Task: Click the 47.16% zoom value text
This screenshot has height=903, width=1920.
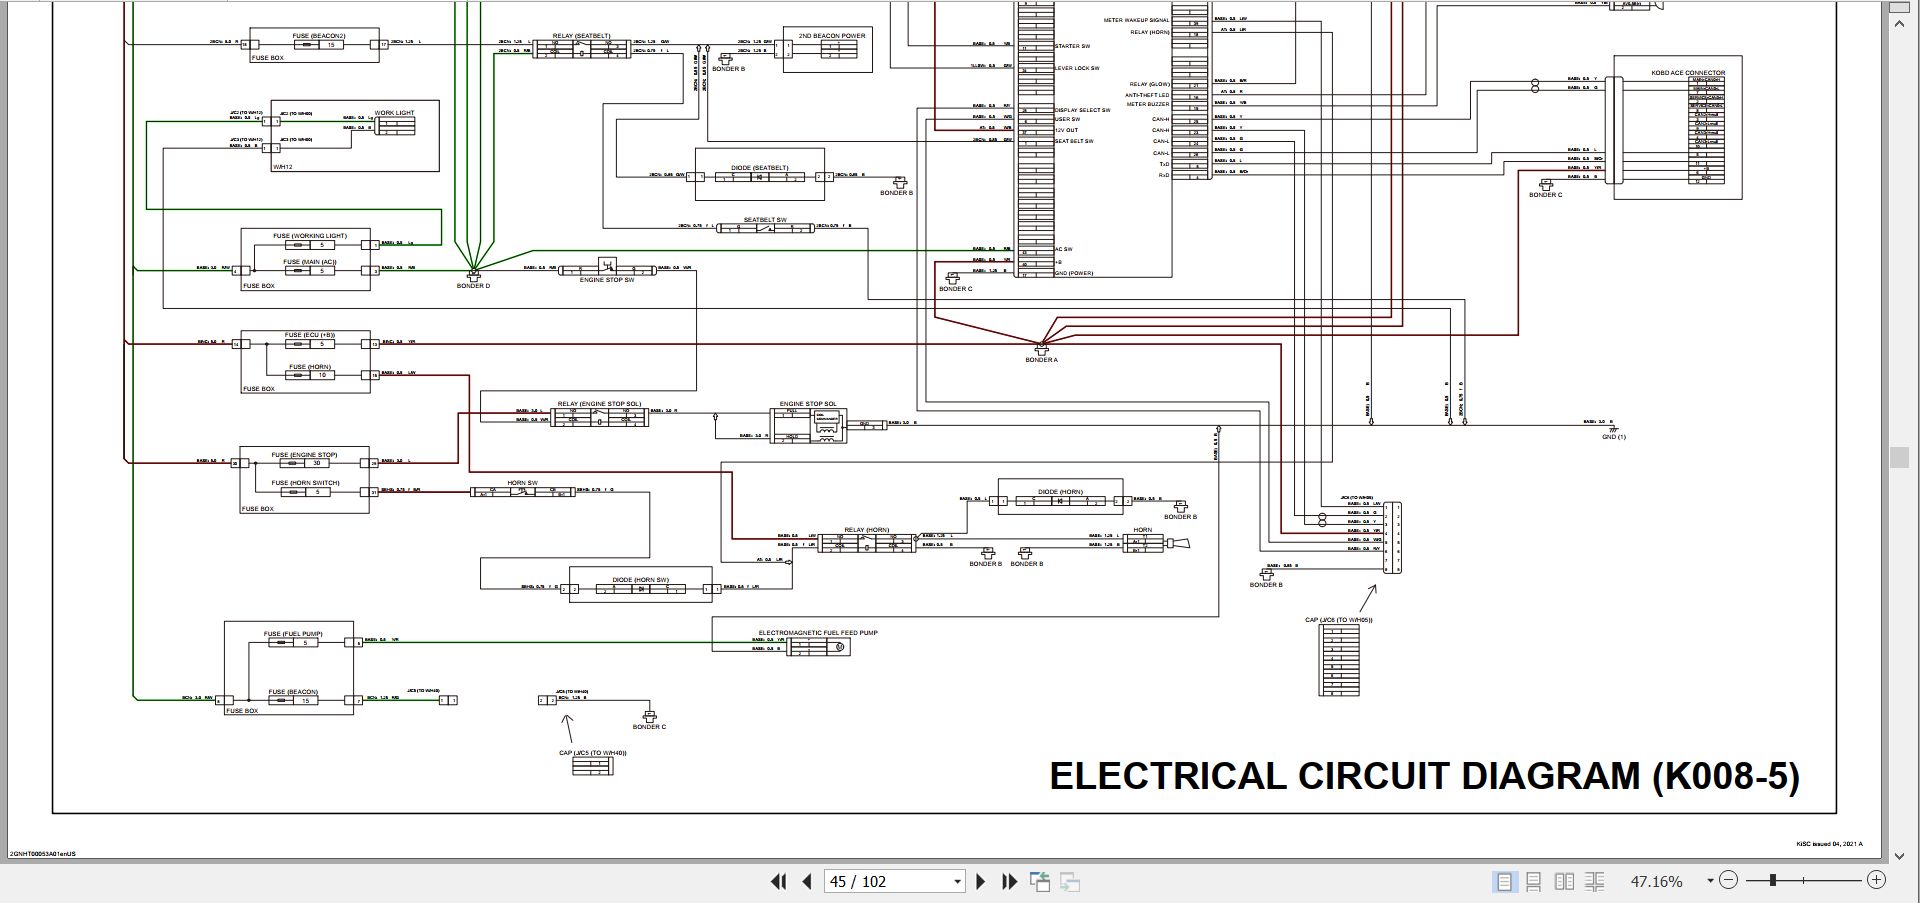Action: (x=1657, y=881)
